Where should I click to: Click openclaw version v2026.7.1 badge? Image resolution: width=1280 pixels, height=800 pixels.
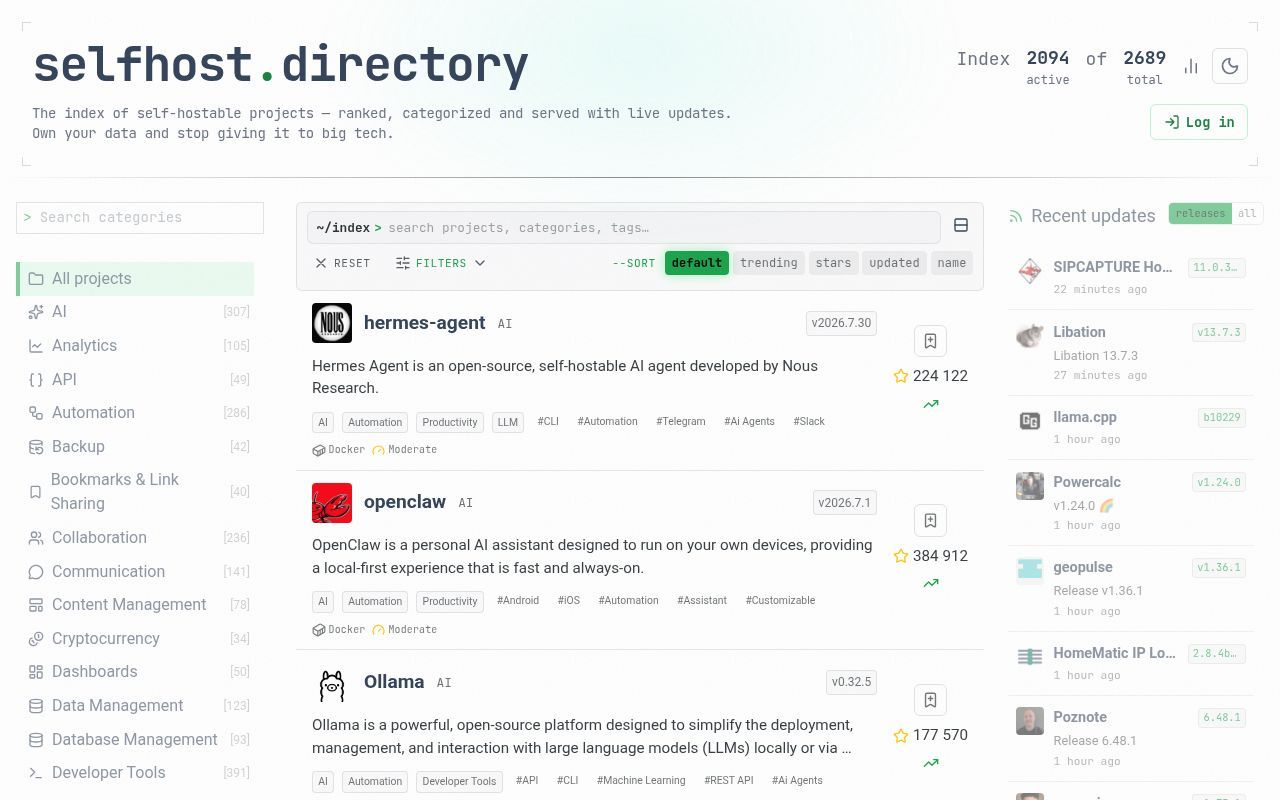(845, 503)
